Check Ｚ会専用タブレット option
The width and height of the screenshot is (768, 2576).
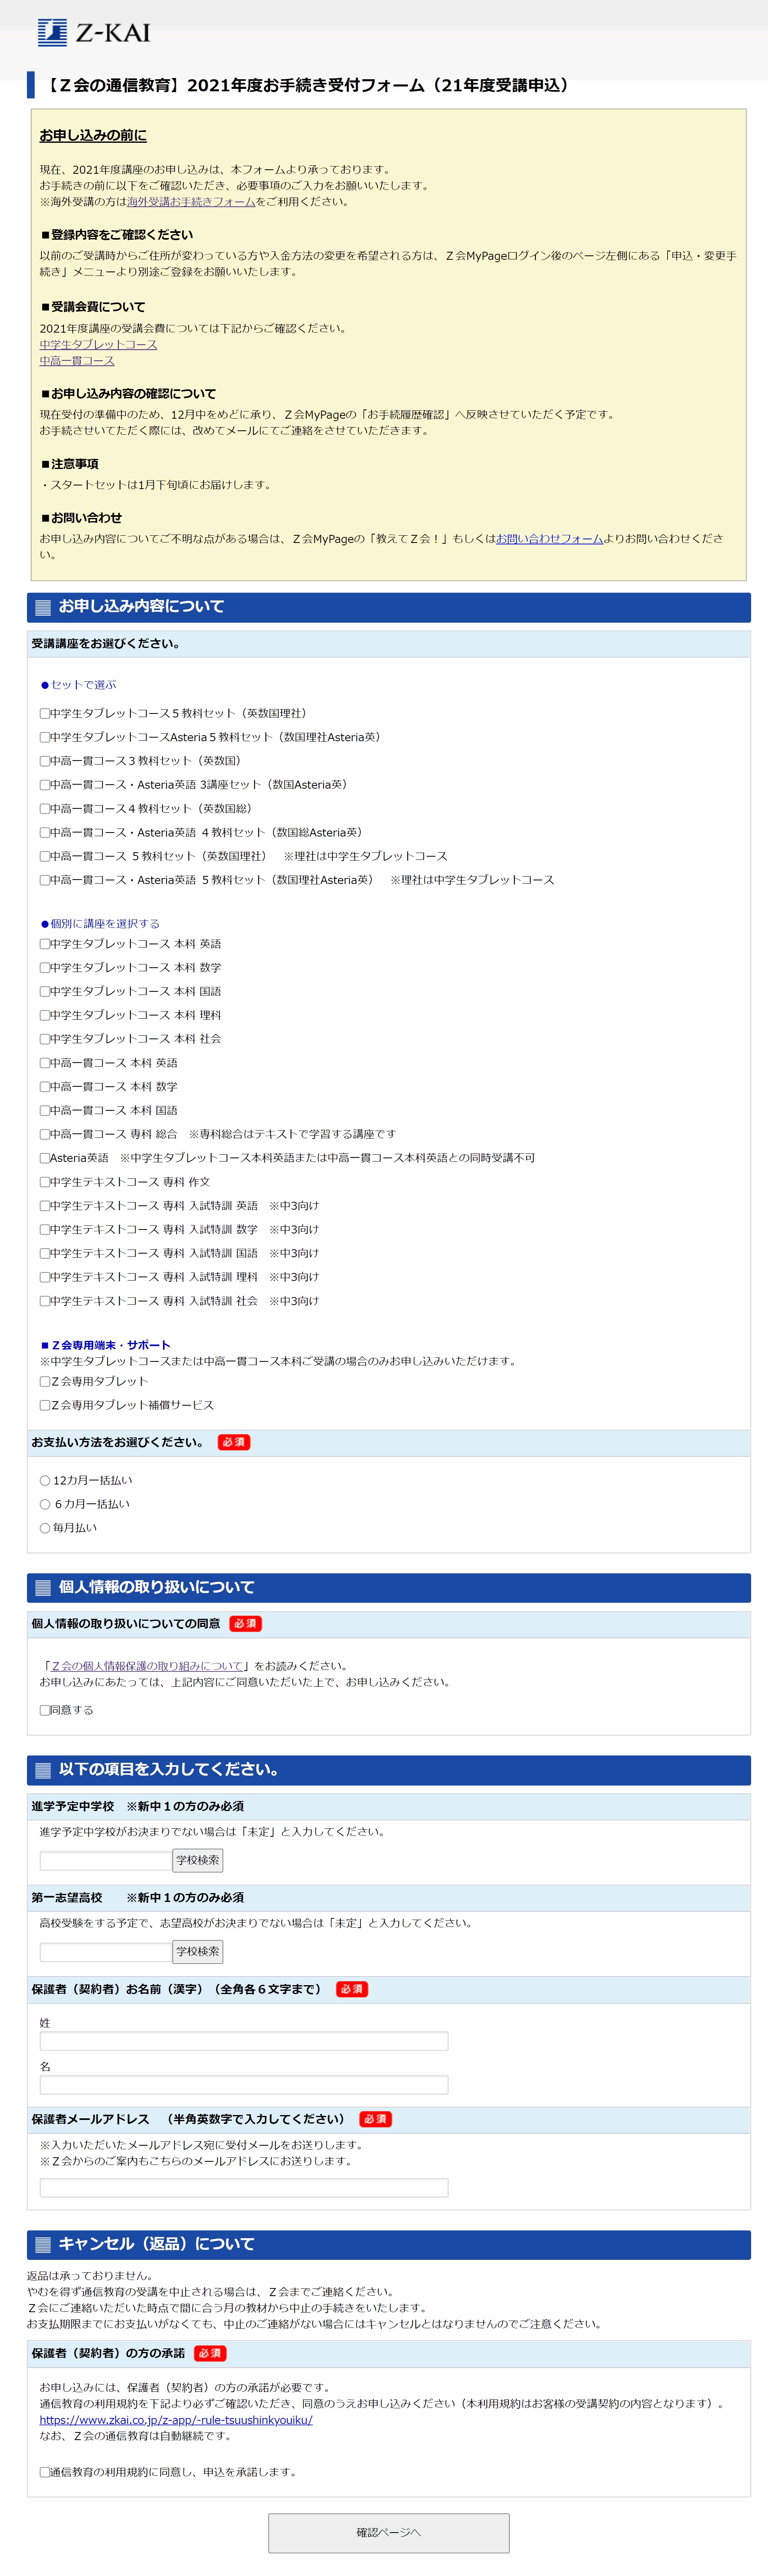pos(45,1382)
